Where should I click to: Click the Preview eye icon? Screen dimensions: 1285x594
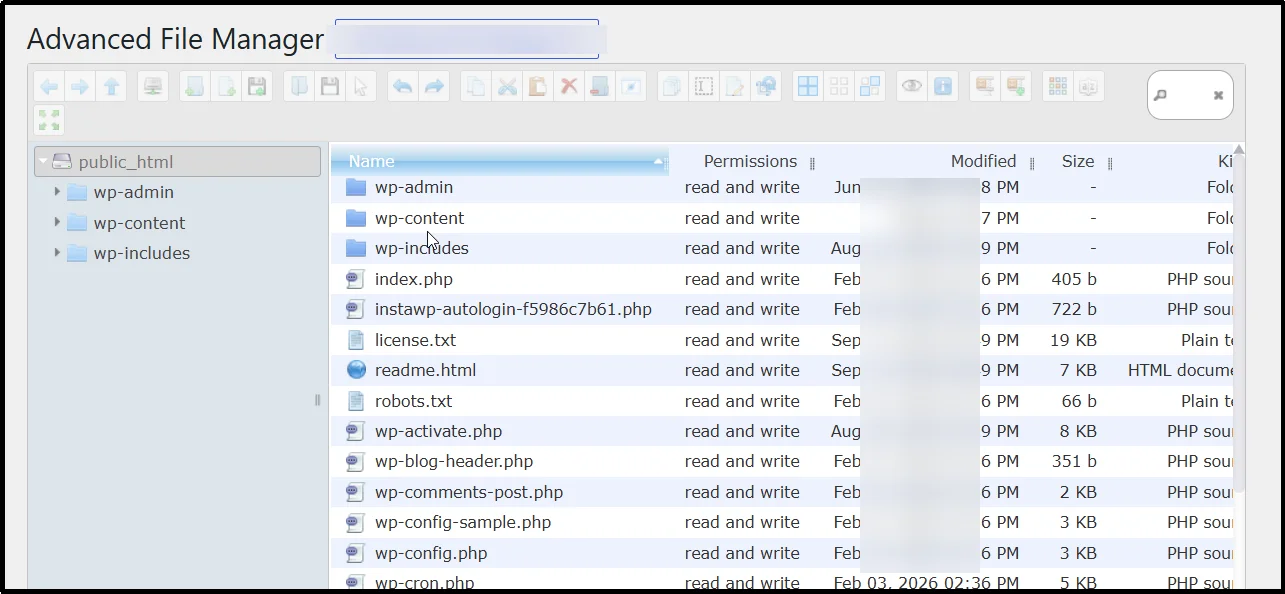pyautogui.click(x=911, y=87)
